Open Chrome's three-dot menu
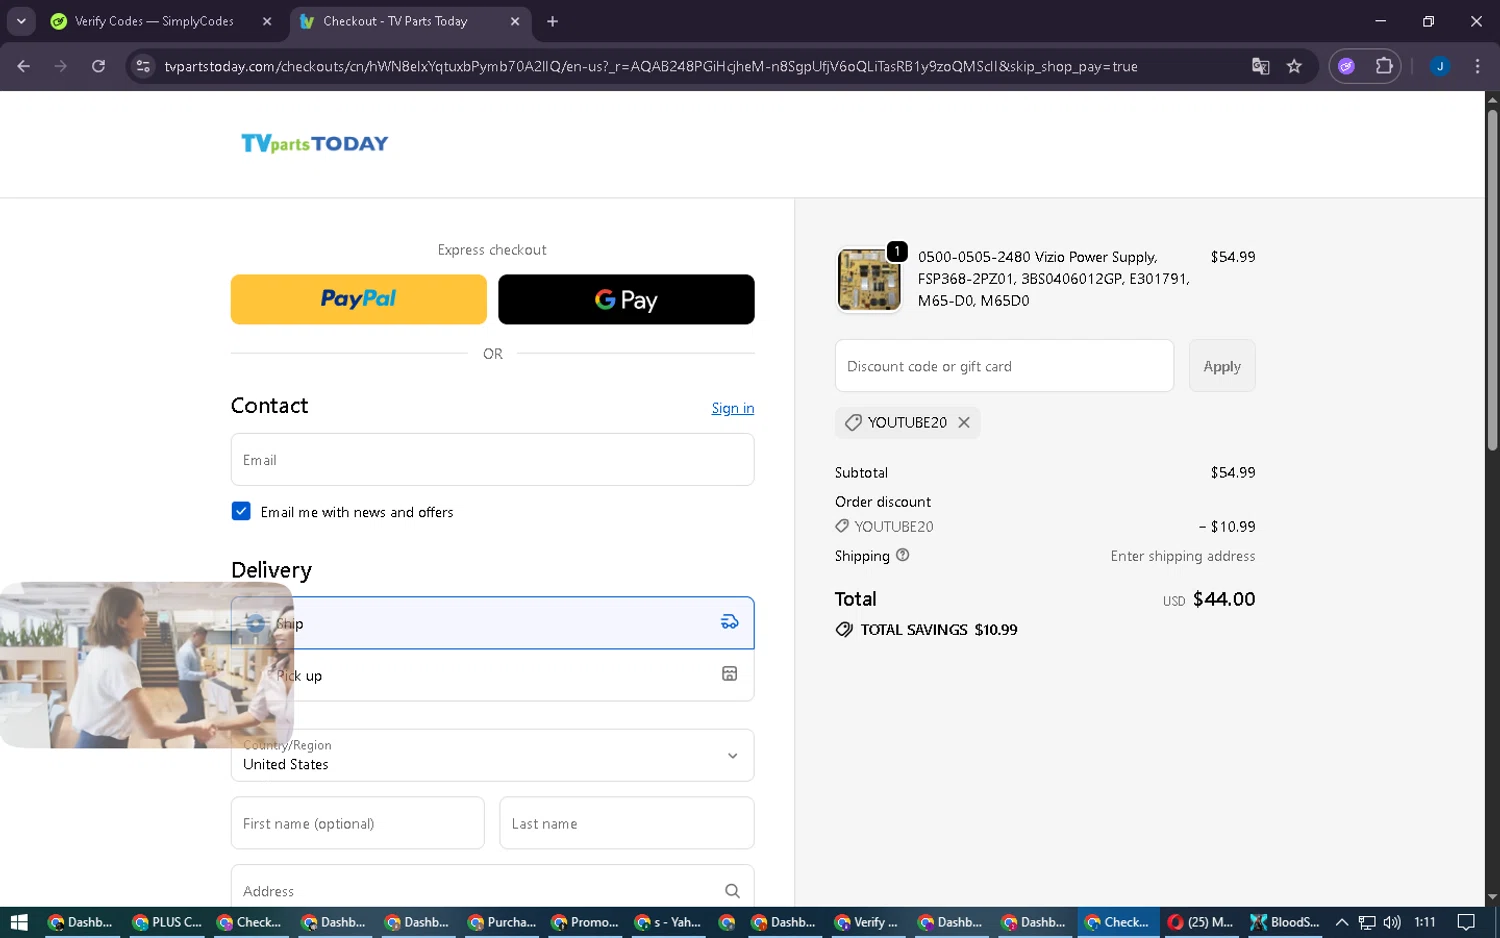The width and height of the screenshot is (1500, 938). coord(1477,66)
